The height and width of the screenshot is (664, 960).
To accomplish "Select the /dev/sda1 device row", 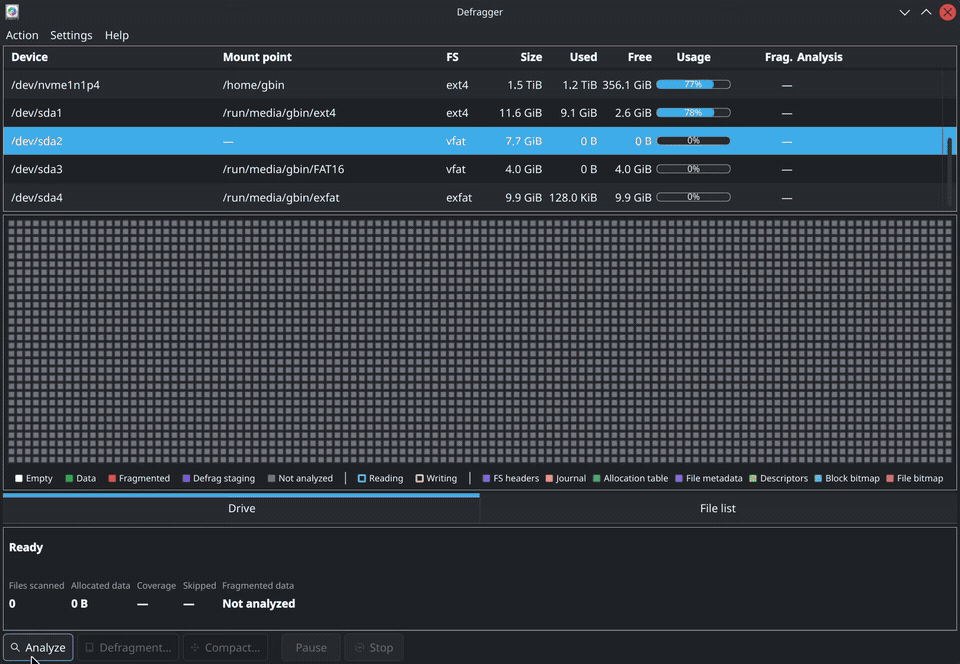I will tap(474, 113).
